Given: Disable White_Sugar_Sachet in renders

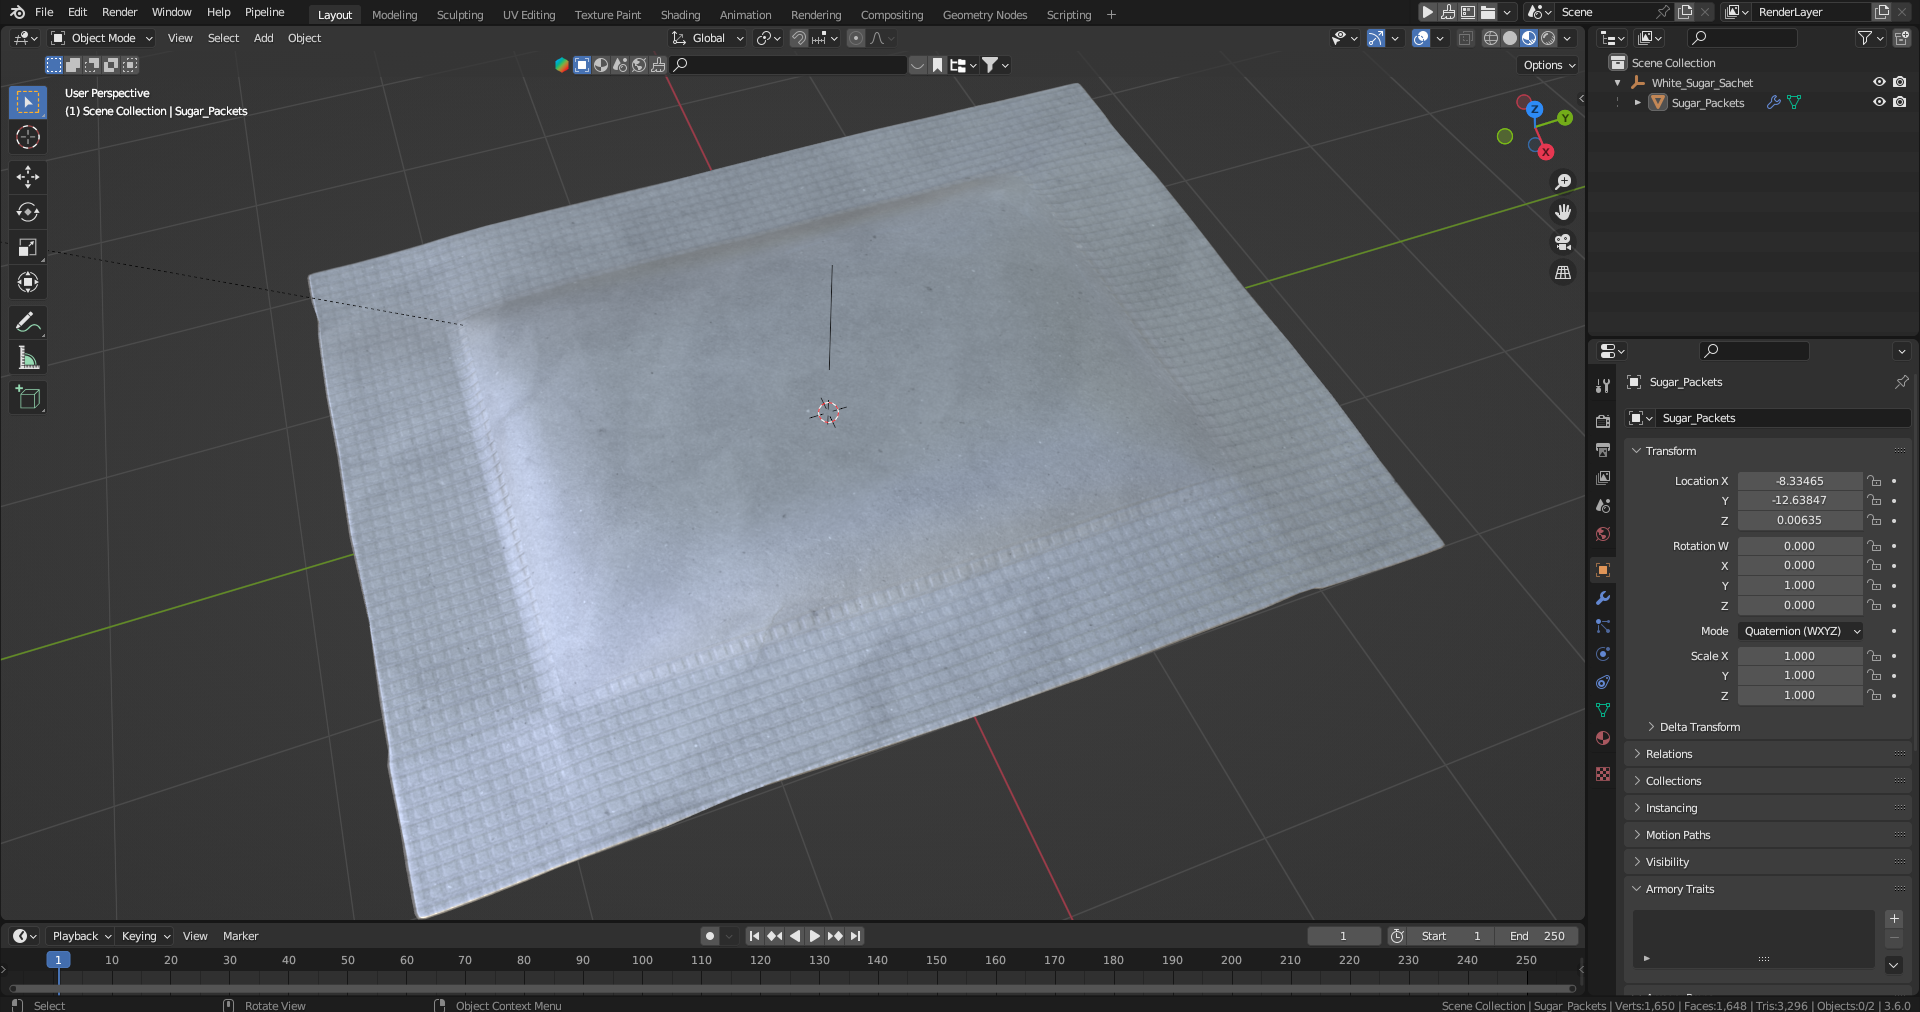Looking at the screenshot, I should click(1900, 83).
